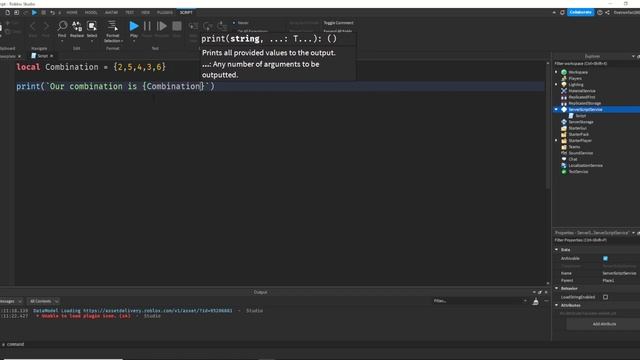The width and height of the screenshot is (640, 360).
Task: Click Toggle Comment in the ribbon
Action: tap(338, 23)
